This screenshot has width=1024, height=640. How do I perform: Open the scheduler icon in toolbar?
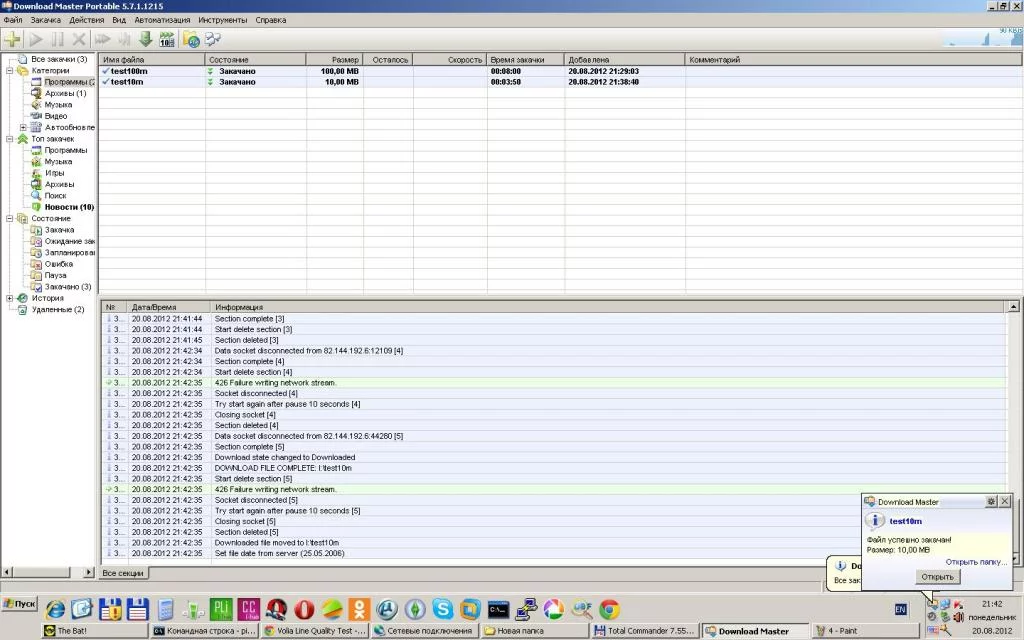[167, 40]
